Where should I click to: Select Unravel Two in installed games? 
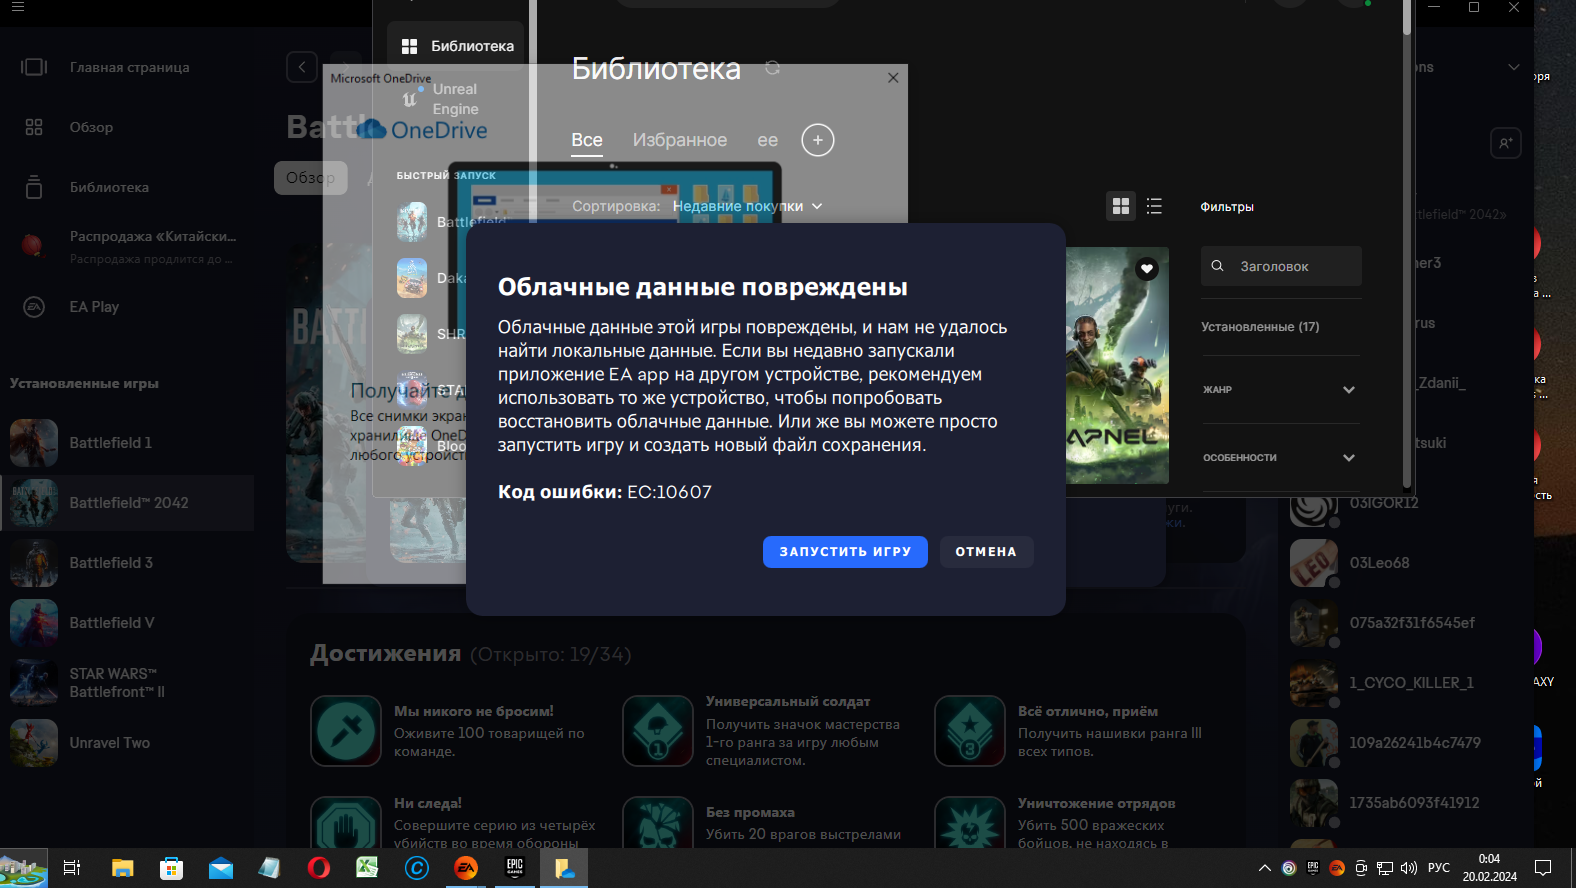click(127, 743)
